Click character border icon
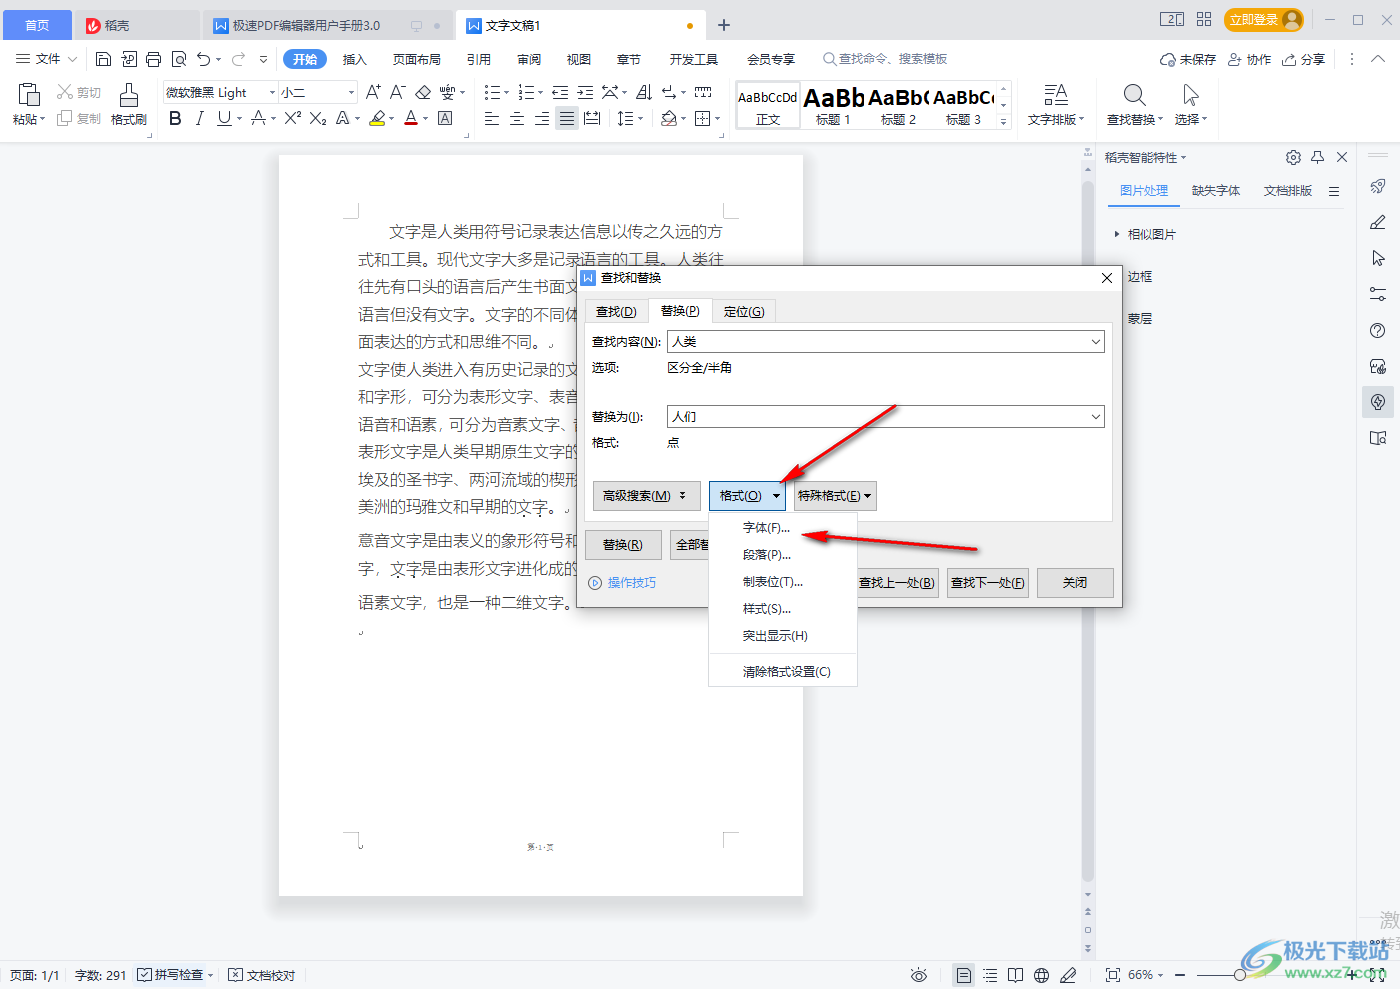The image size is (1400, 989). tap(445, 118)
